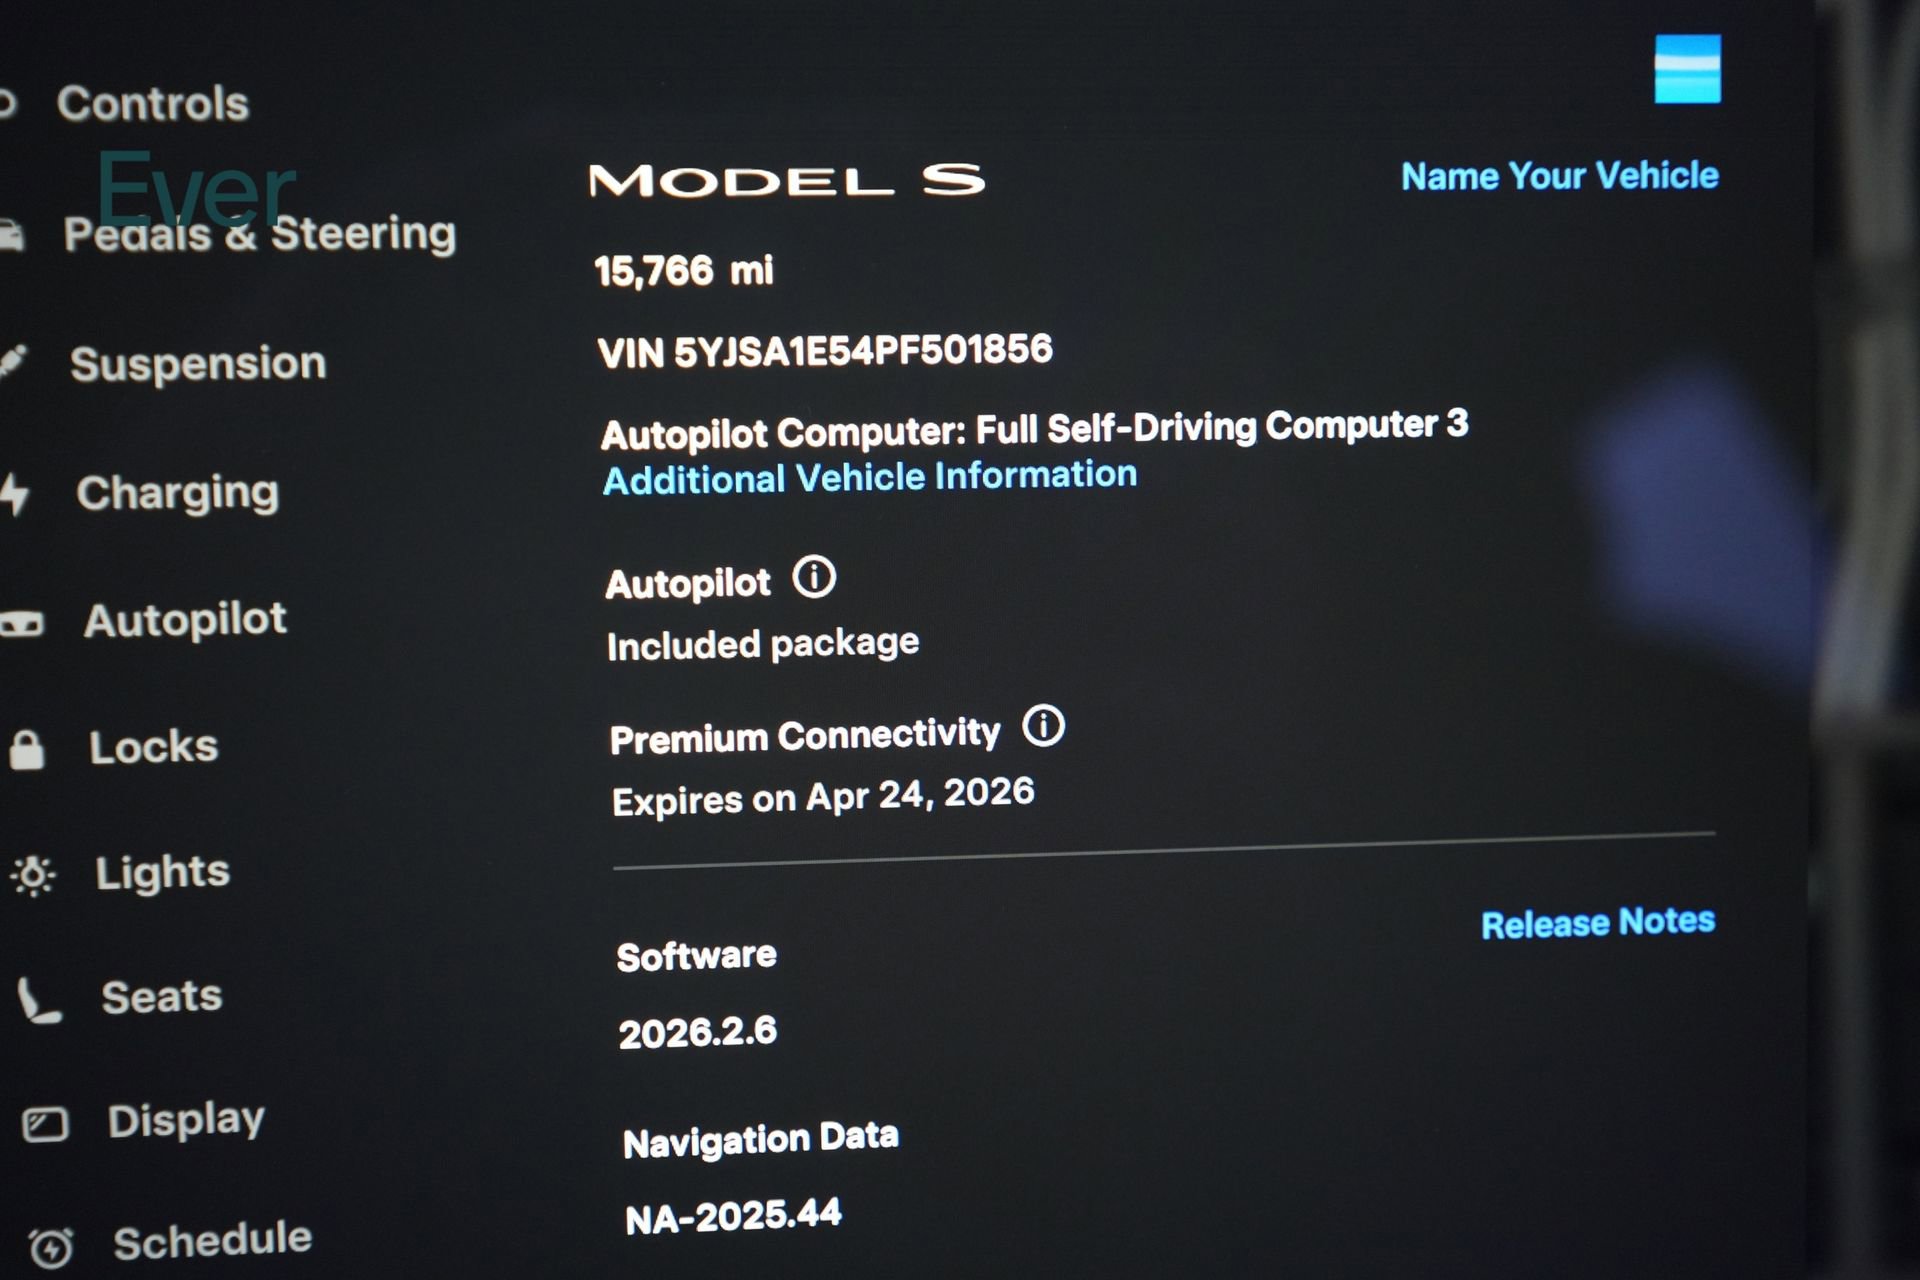Click the seat icon beside Seats
Viewport: 1920px width, 1280px height.
point(39,1001)
